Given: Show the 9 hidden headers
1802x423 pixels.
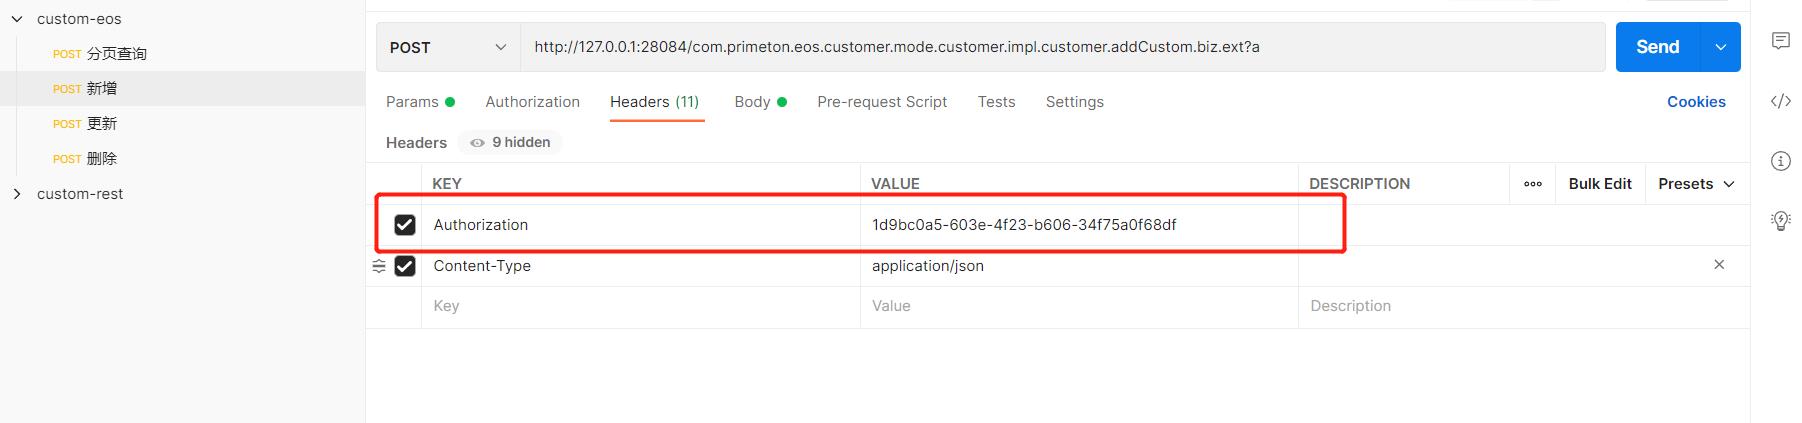Looking at the screenshot, I should pos(510,143).
